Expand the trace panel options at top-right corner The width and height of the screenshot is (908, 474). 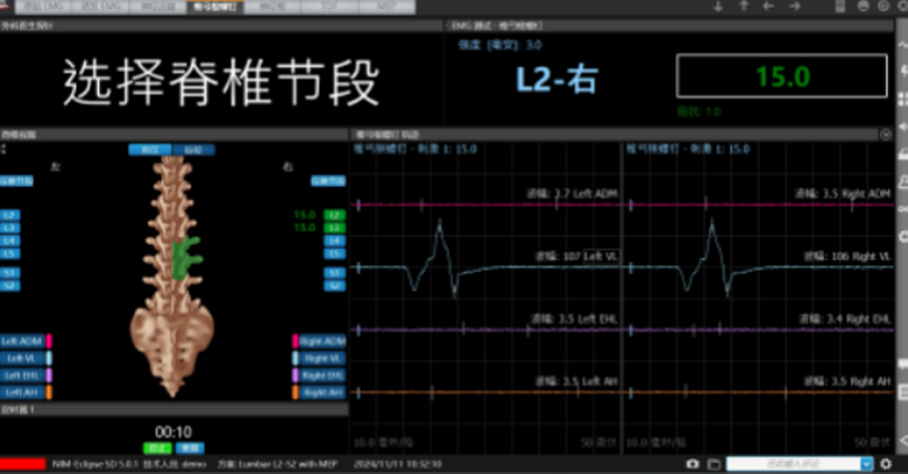[x=885, y=134]
